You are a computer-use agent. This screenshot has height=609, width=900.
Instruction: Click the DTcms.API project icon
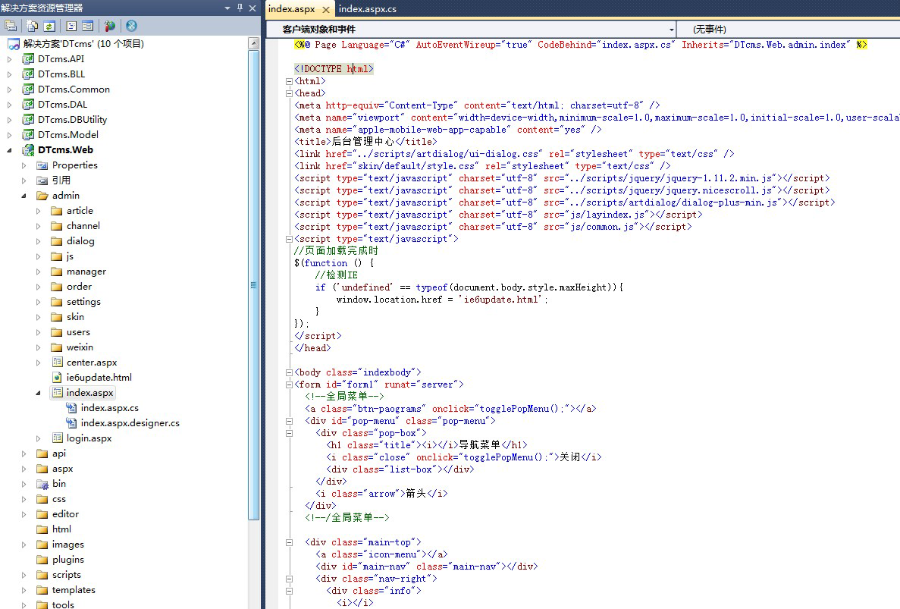click(27, 59)
